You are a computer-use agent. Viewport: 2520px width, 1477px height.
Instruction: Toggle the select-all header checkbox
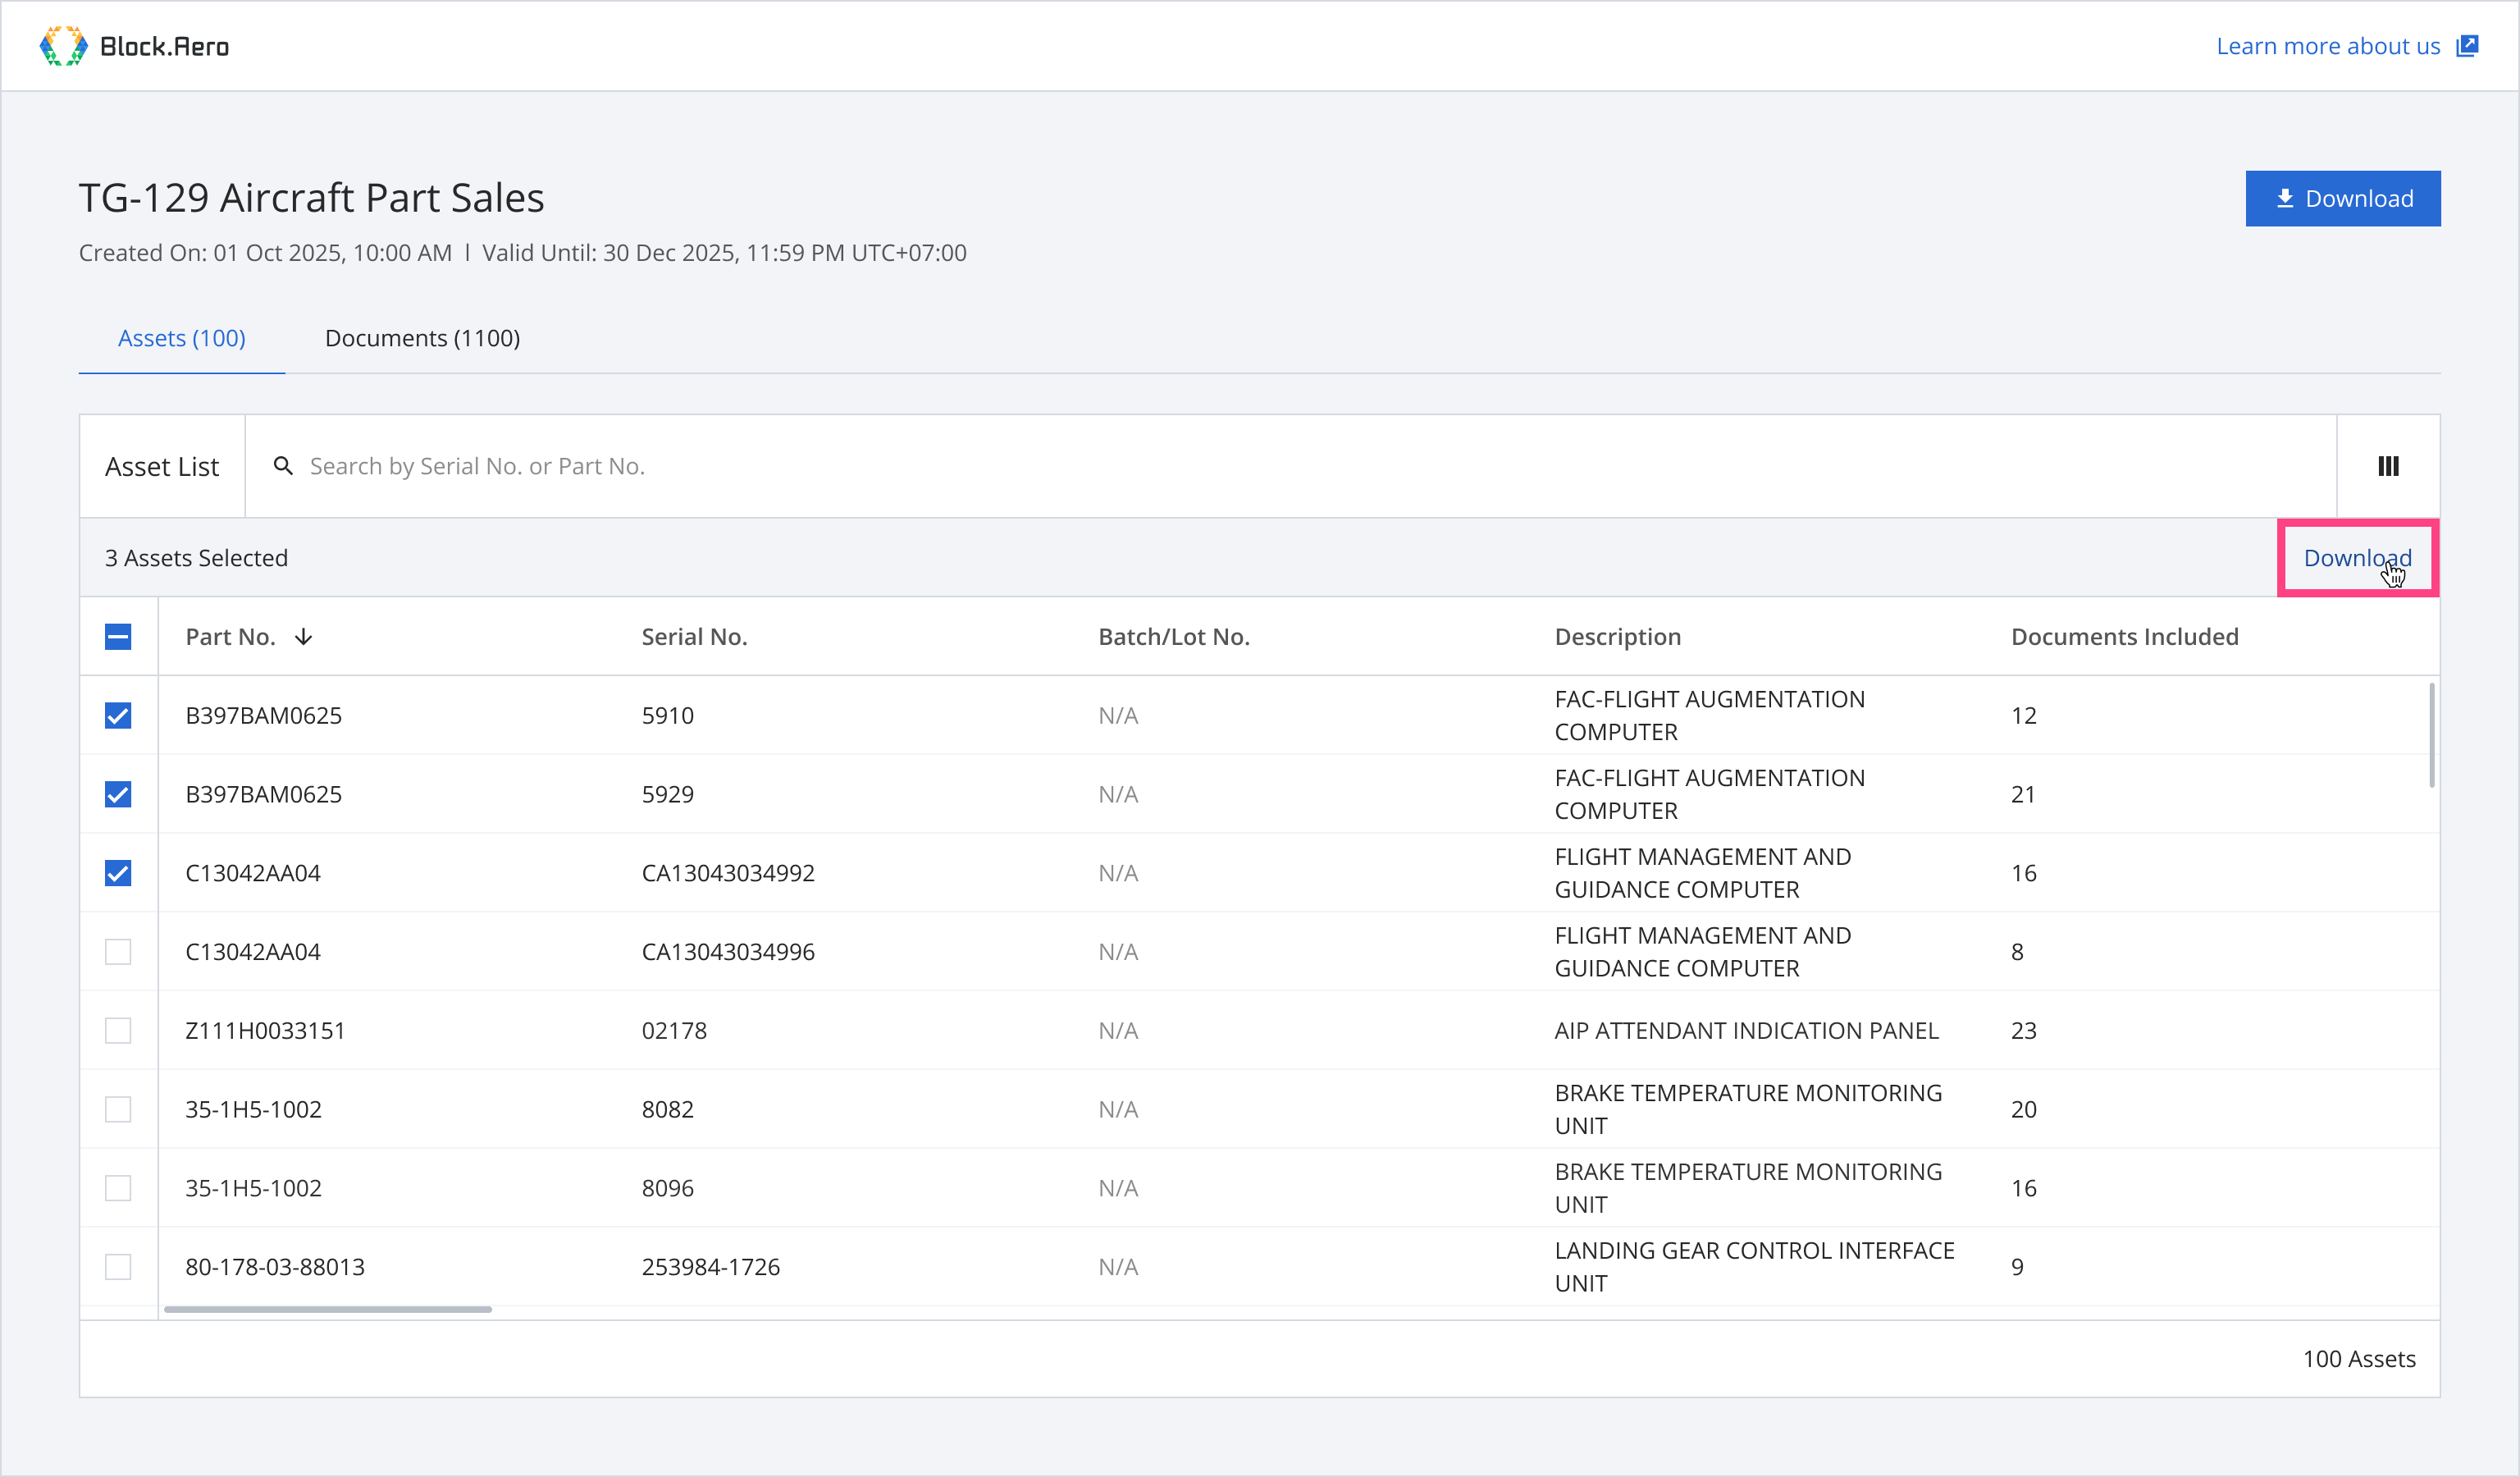[118, 637]
